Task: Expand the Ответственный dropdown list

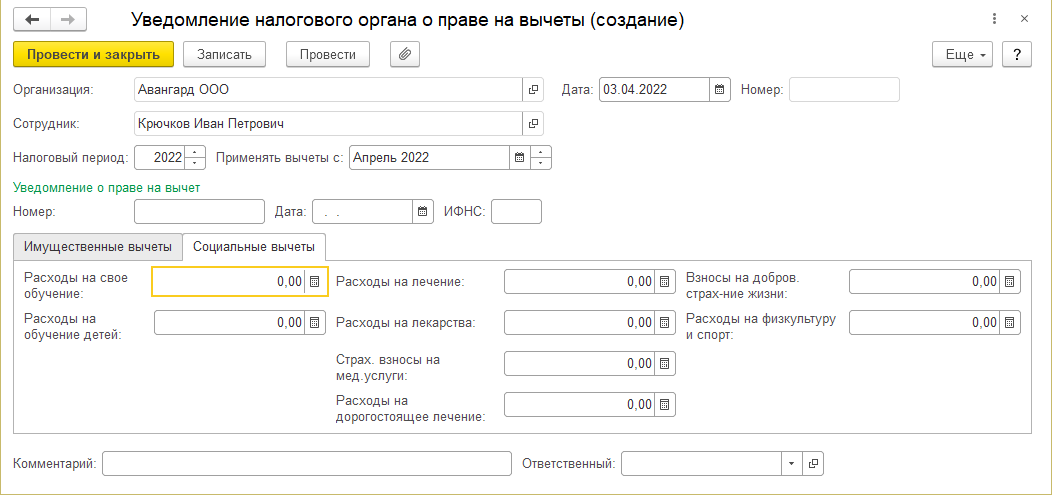Action: click(791, 464)
